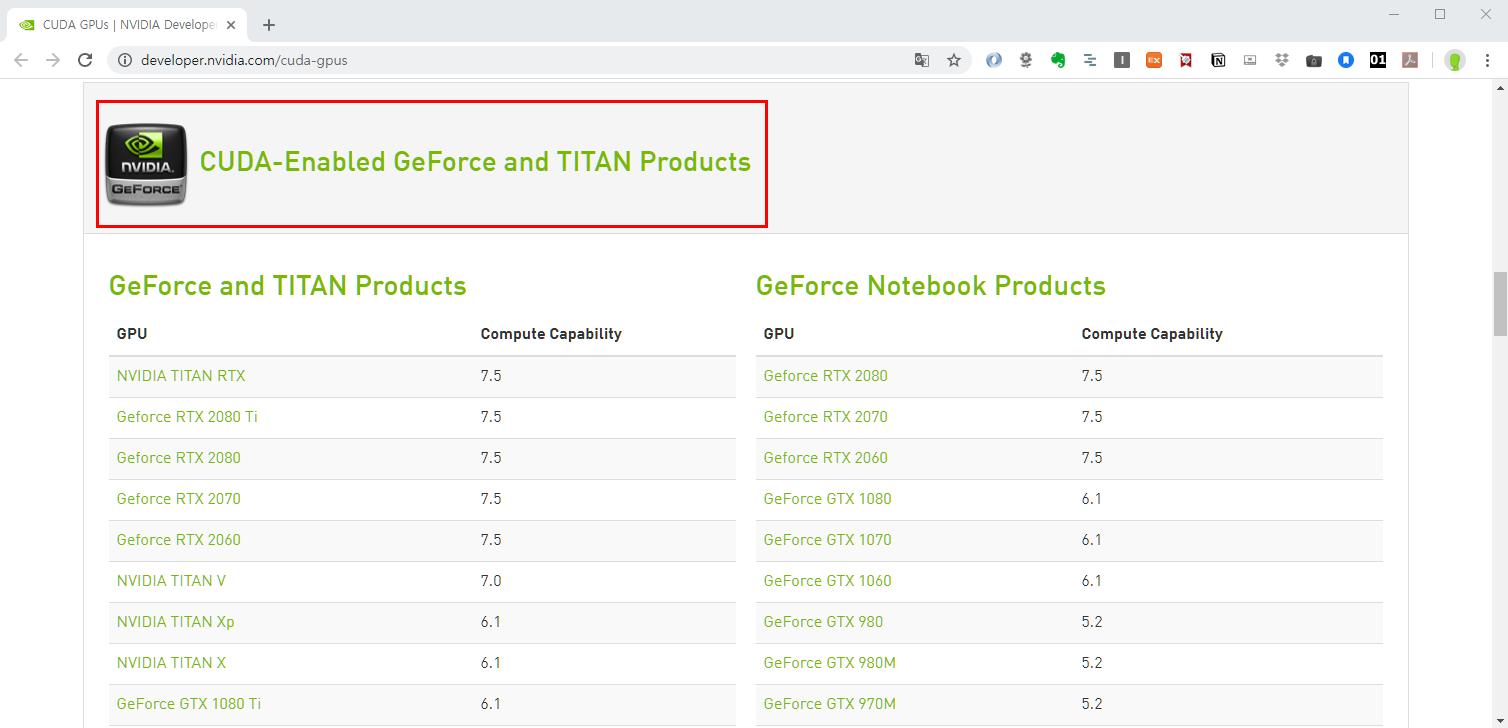Reload the CUDA GPUs page
The width and height of the screenshot is (1508, 728).
[85, 60]
